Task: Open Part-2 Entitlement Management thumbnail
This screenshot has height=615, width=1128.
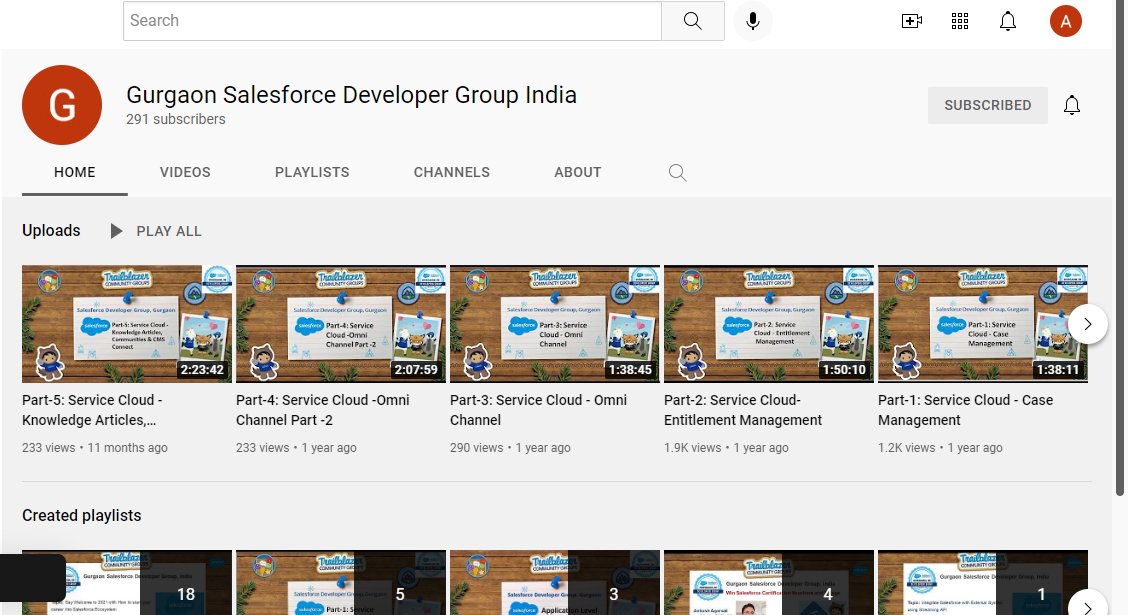Action: pos(769,324)
